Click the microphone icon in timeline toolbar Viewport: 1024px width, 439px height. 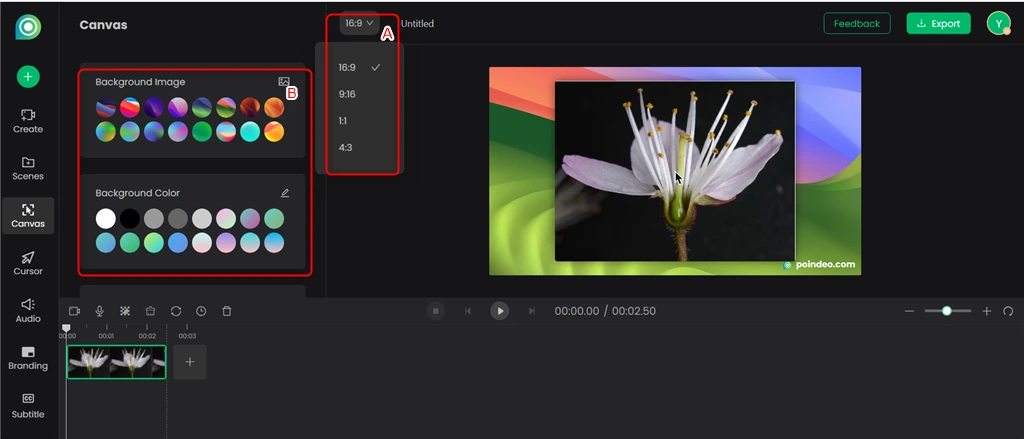tap(100, 311)
